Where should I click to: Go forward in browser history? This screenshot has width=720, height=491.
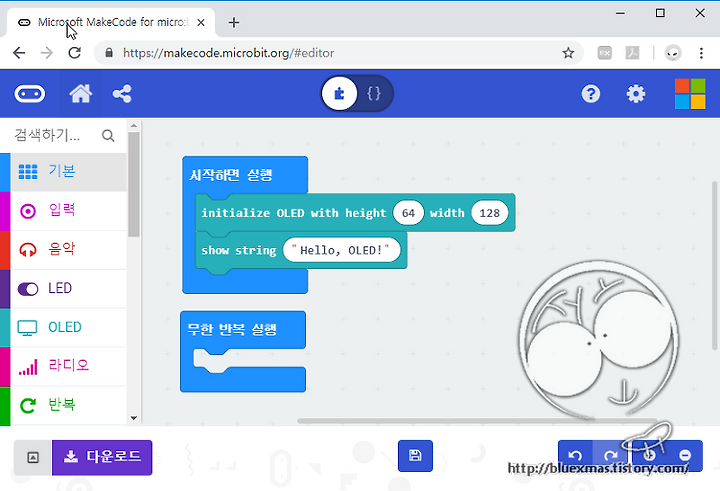pos(47,53)
